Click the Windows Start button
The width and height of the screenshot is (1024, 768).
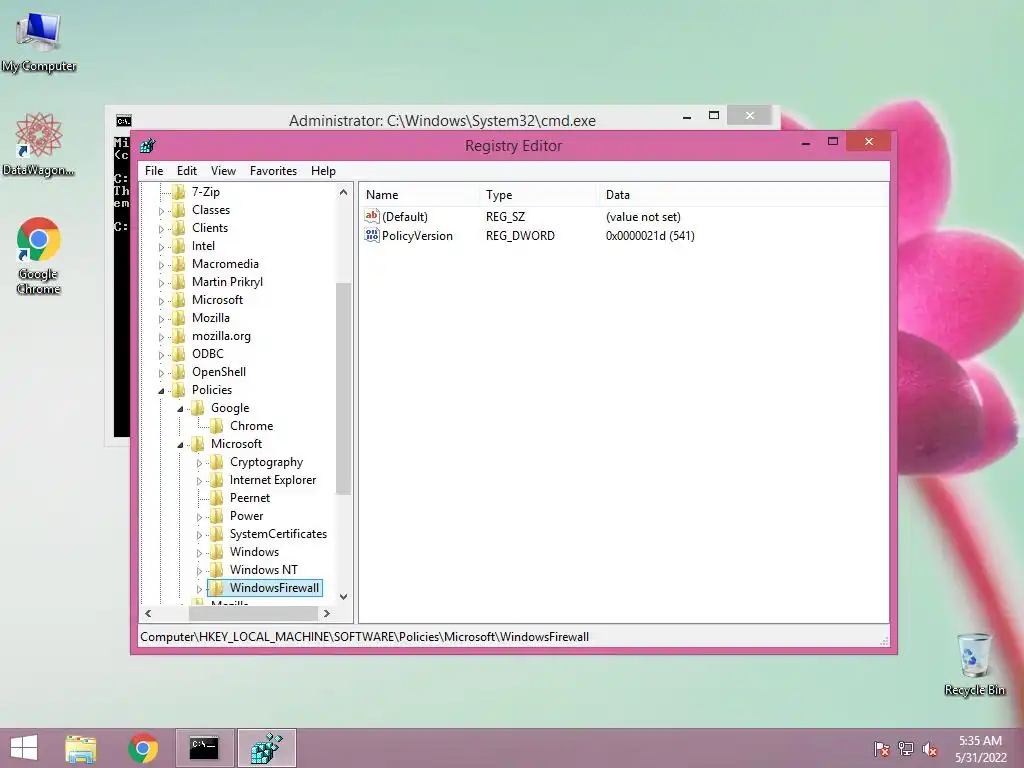coord(24,748)
